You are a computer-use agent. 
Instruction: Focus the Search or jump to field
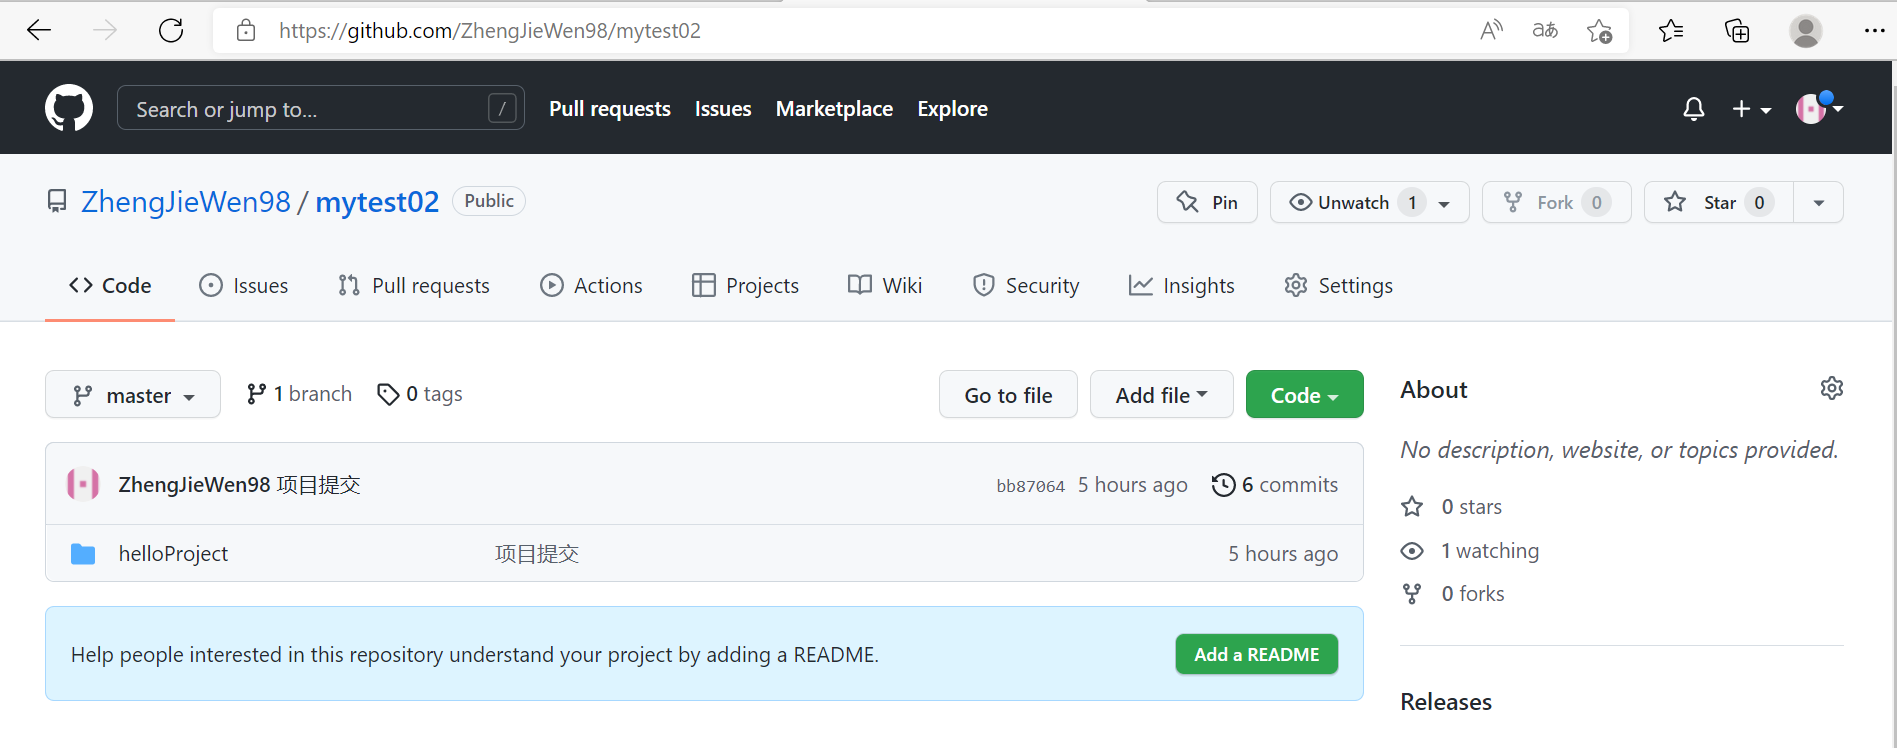pyautogui.click(x=321, y=108)
